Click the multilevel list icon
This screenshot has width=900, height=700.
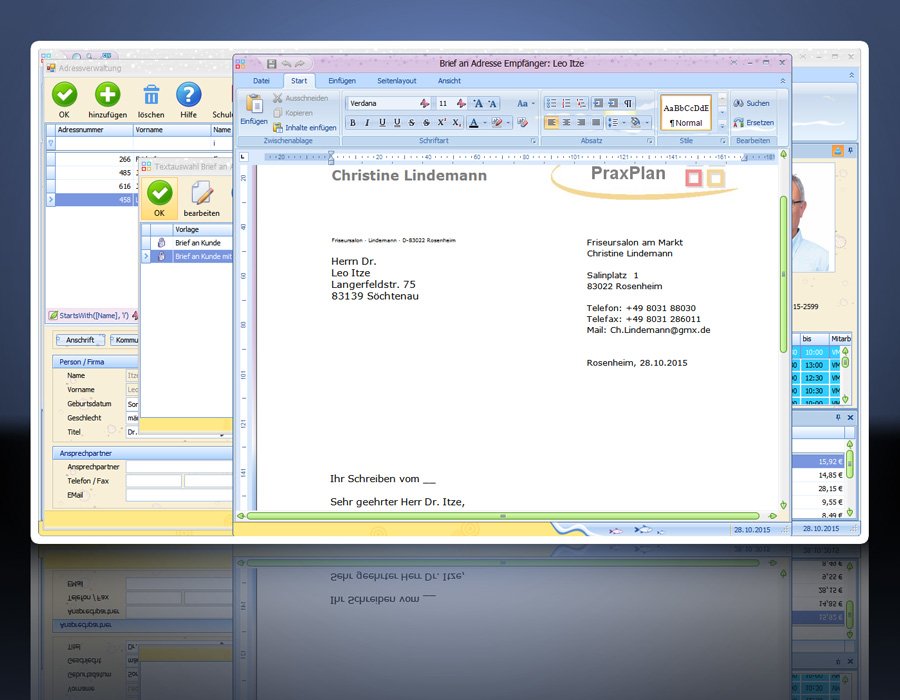point(581,103)
